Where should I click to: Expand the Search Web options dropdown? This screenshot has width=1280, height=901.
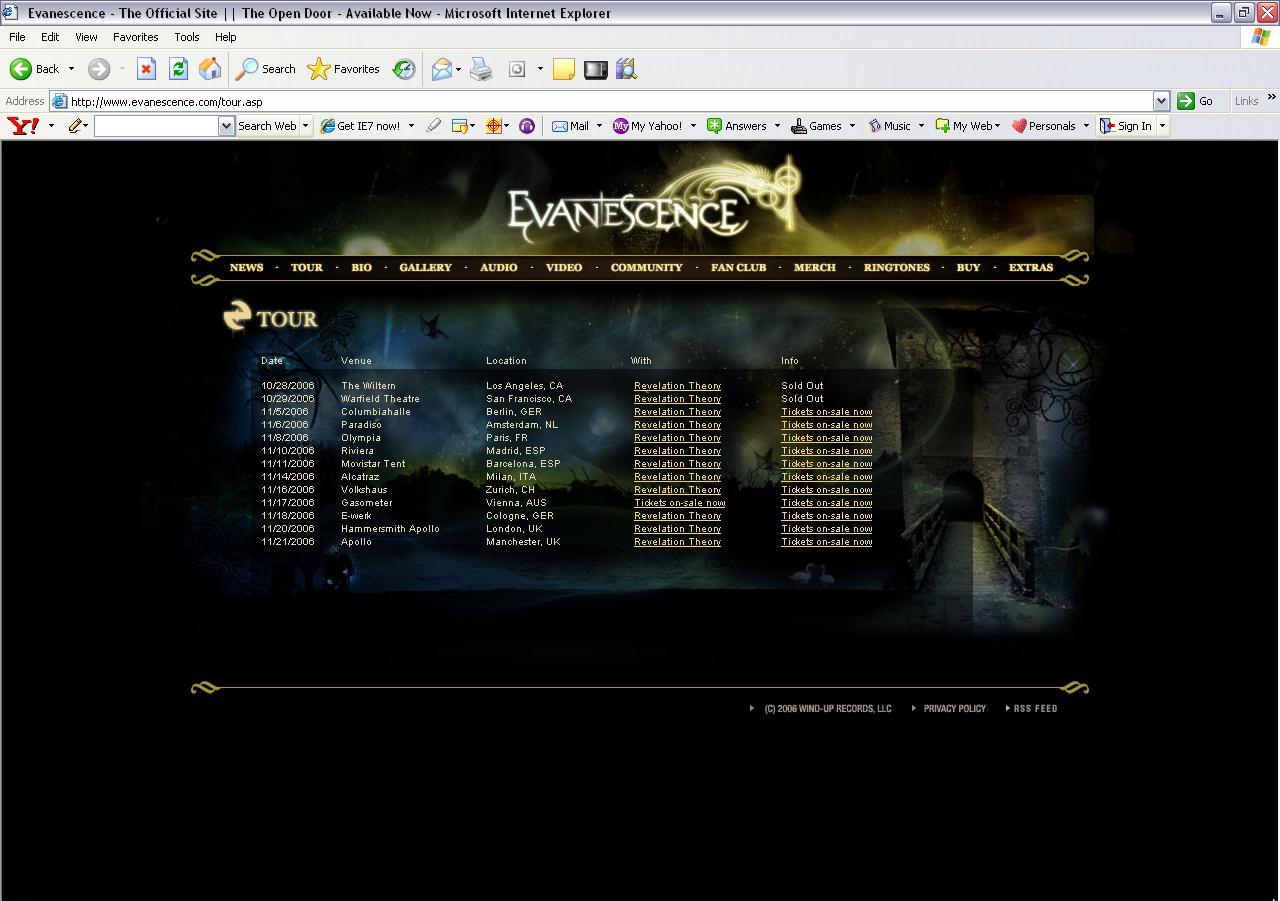click(305, 126)
